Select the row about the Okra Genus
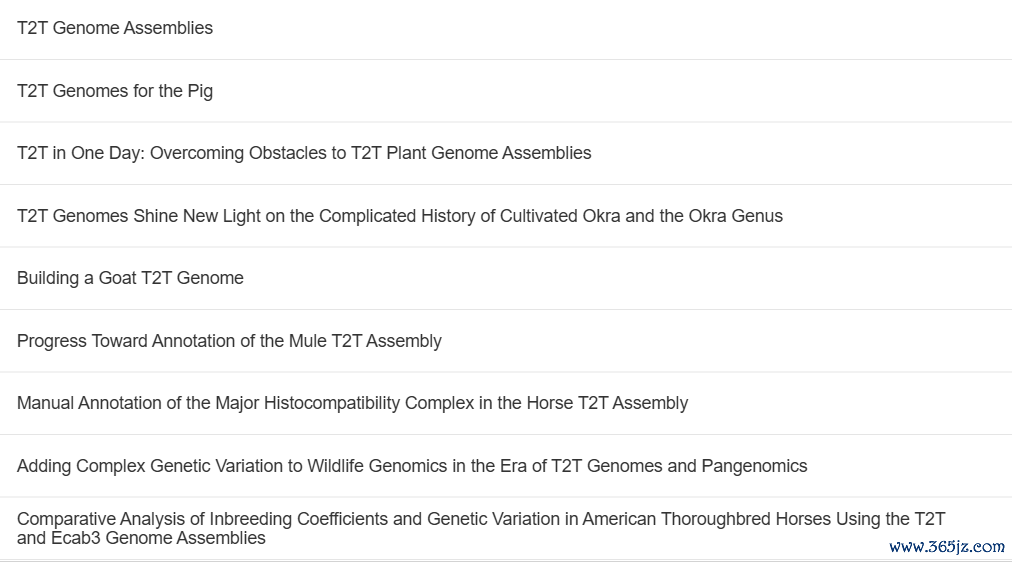1012x562 pixels. tap(506, 216)
